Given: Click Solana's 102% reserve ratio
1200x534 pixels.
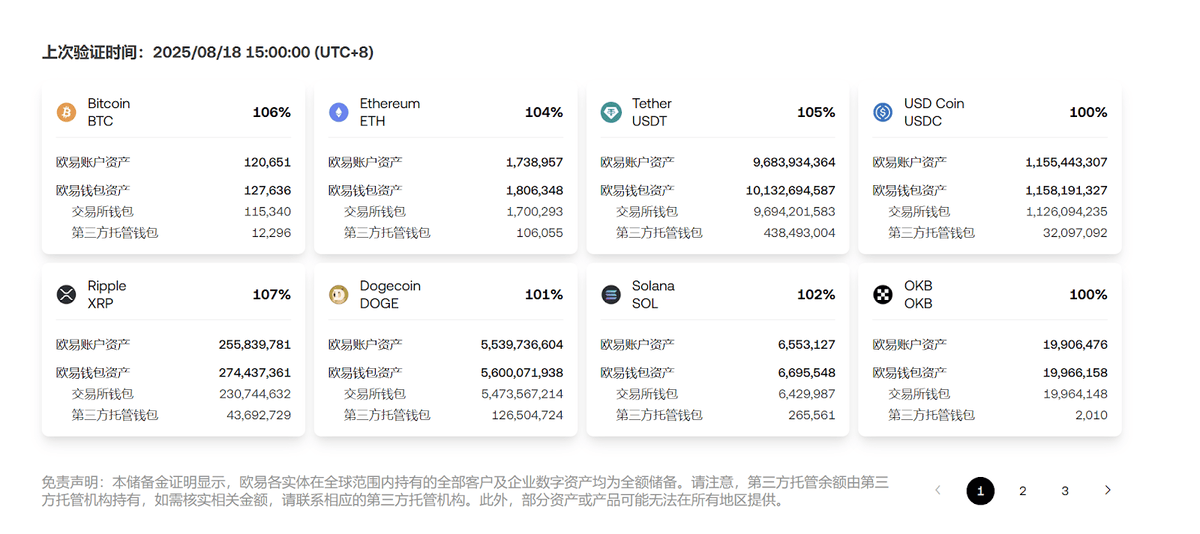Looking at the screenshot, I should coord(816,294).
